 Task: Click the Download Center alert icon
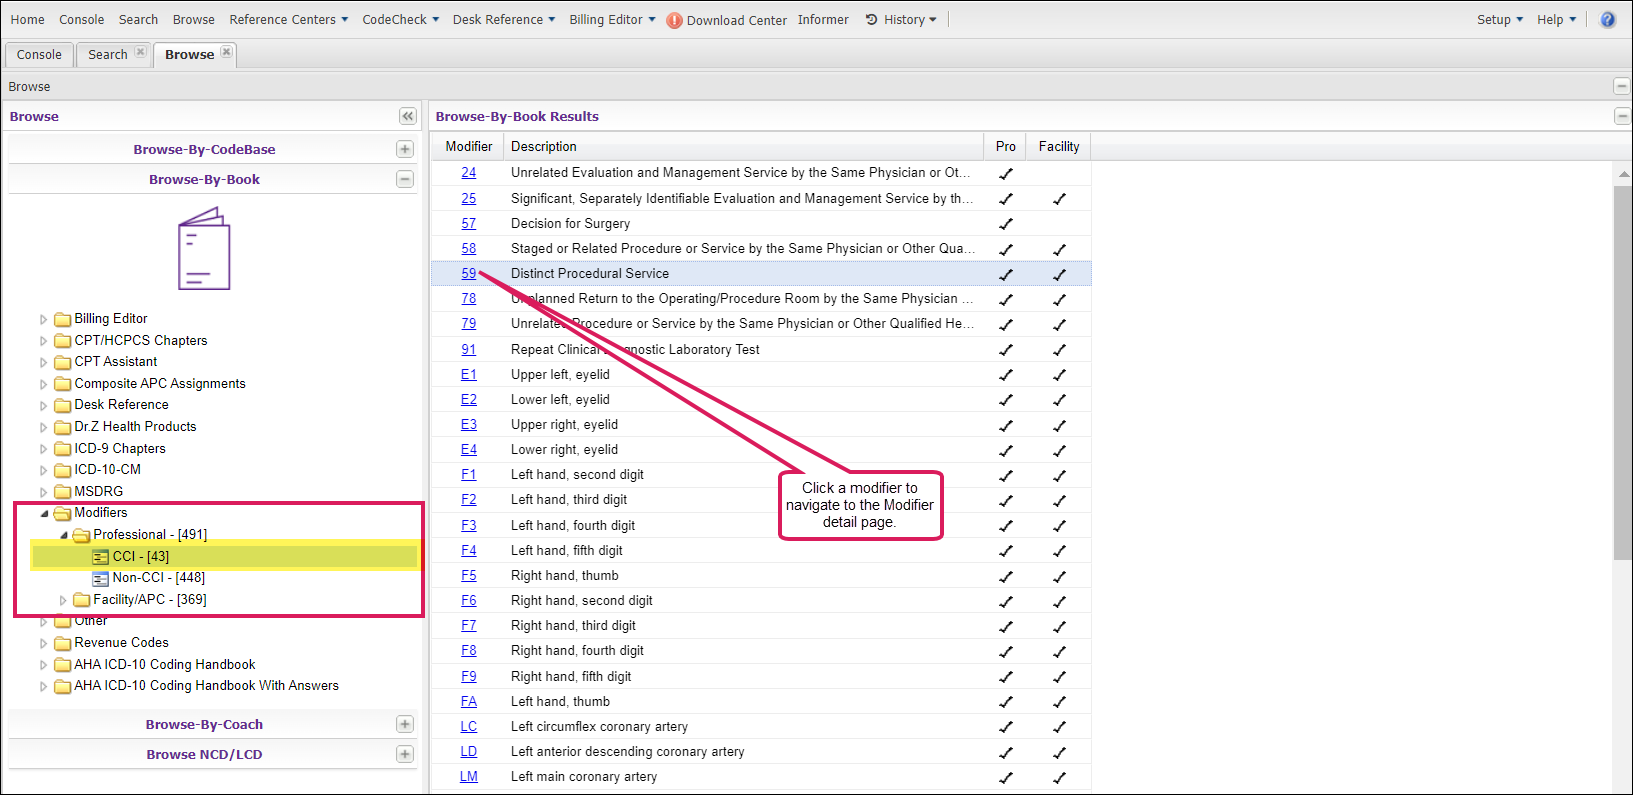pos(674,20)
